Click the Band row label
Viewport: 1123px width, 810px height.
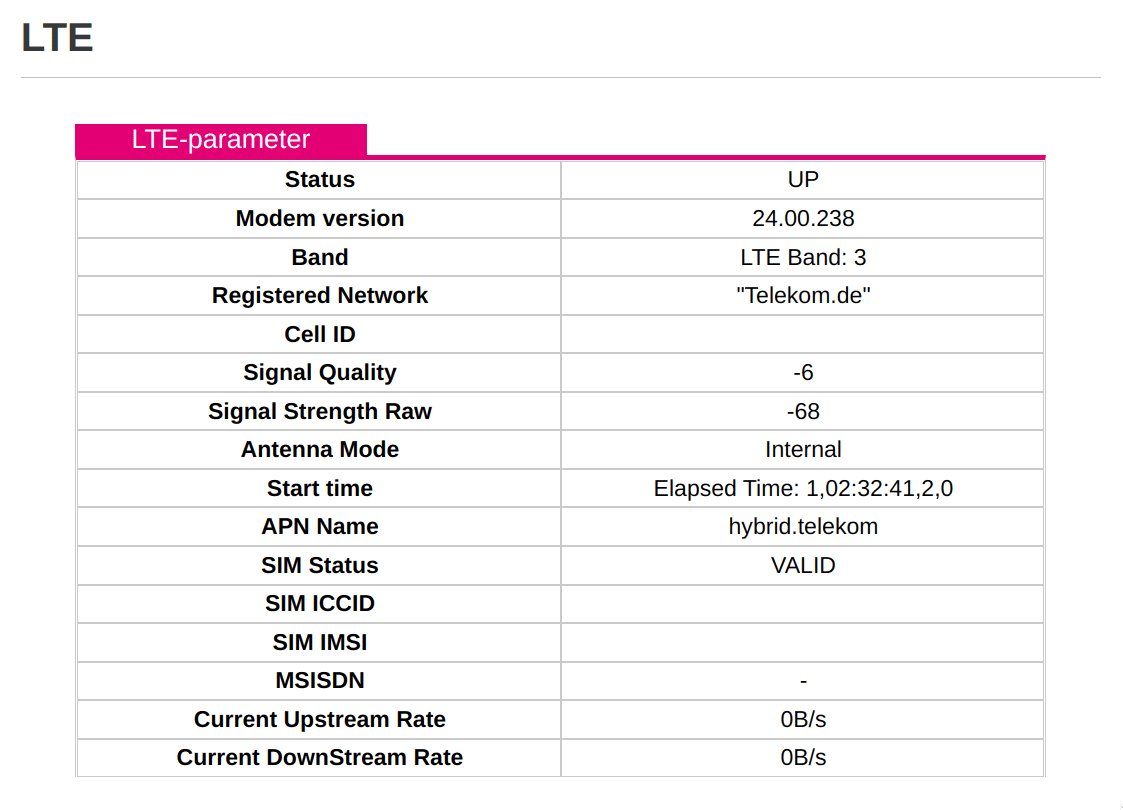point(320,257)
